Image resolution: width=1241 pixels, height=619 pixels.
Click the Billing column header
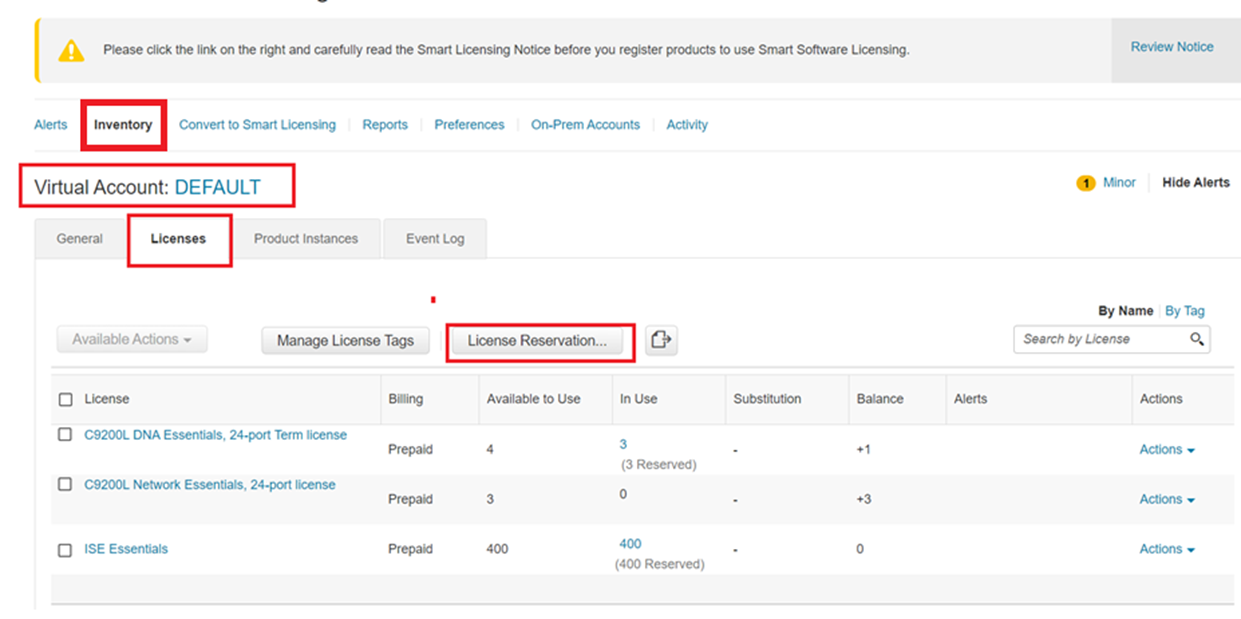point(405,399)
